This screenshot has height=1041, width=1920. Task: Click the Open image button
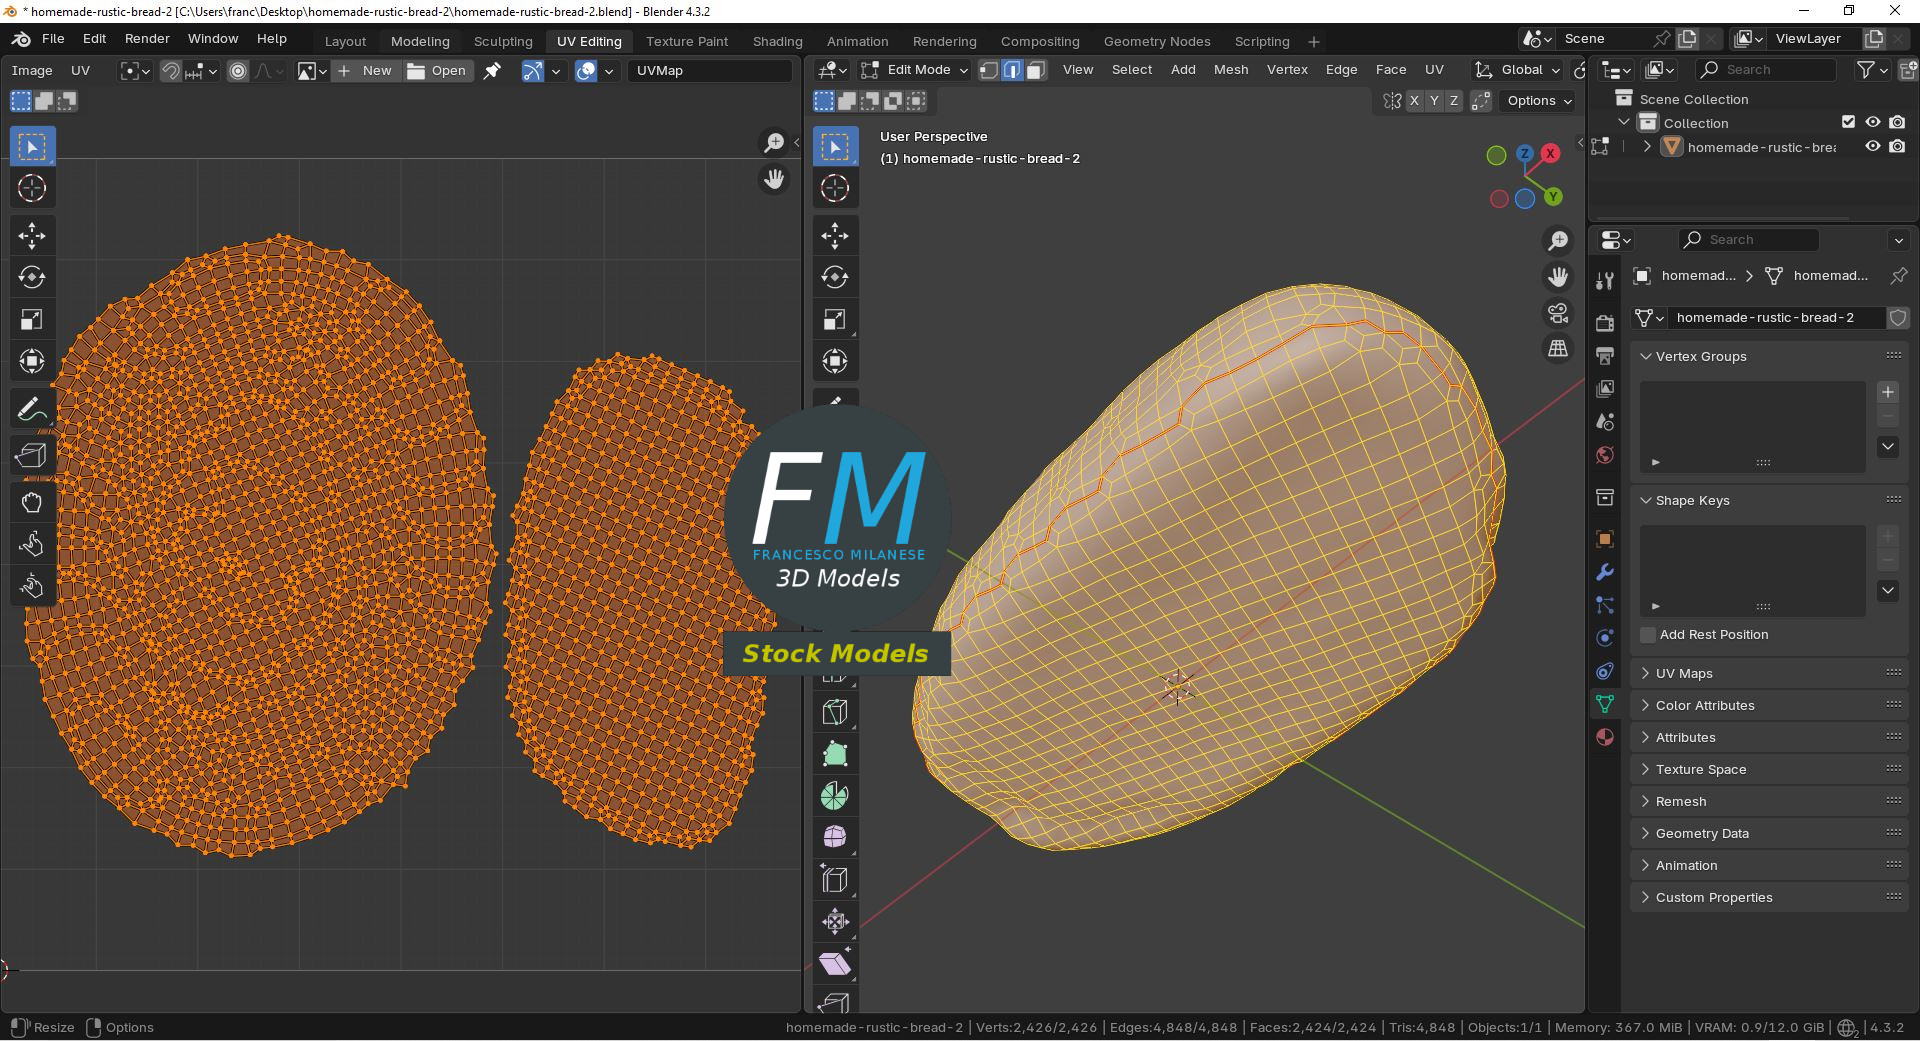[x=437, y=71]
